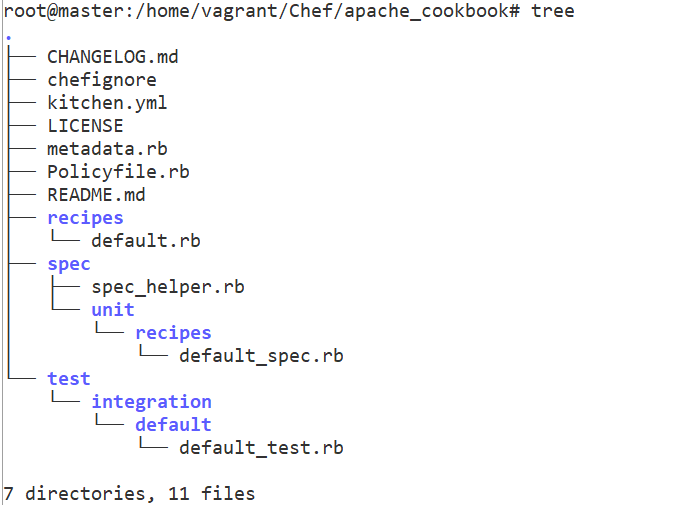Screen dimensions: 686x505
Task: Click the test directory name
Action: coord(68,379)
